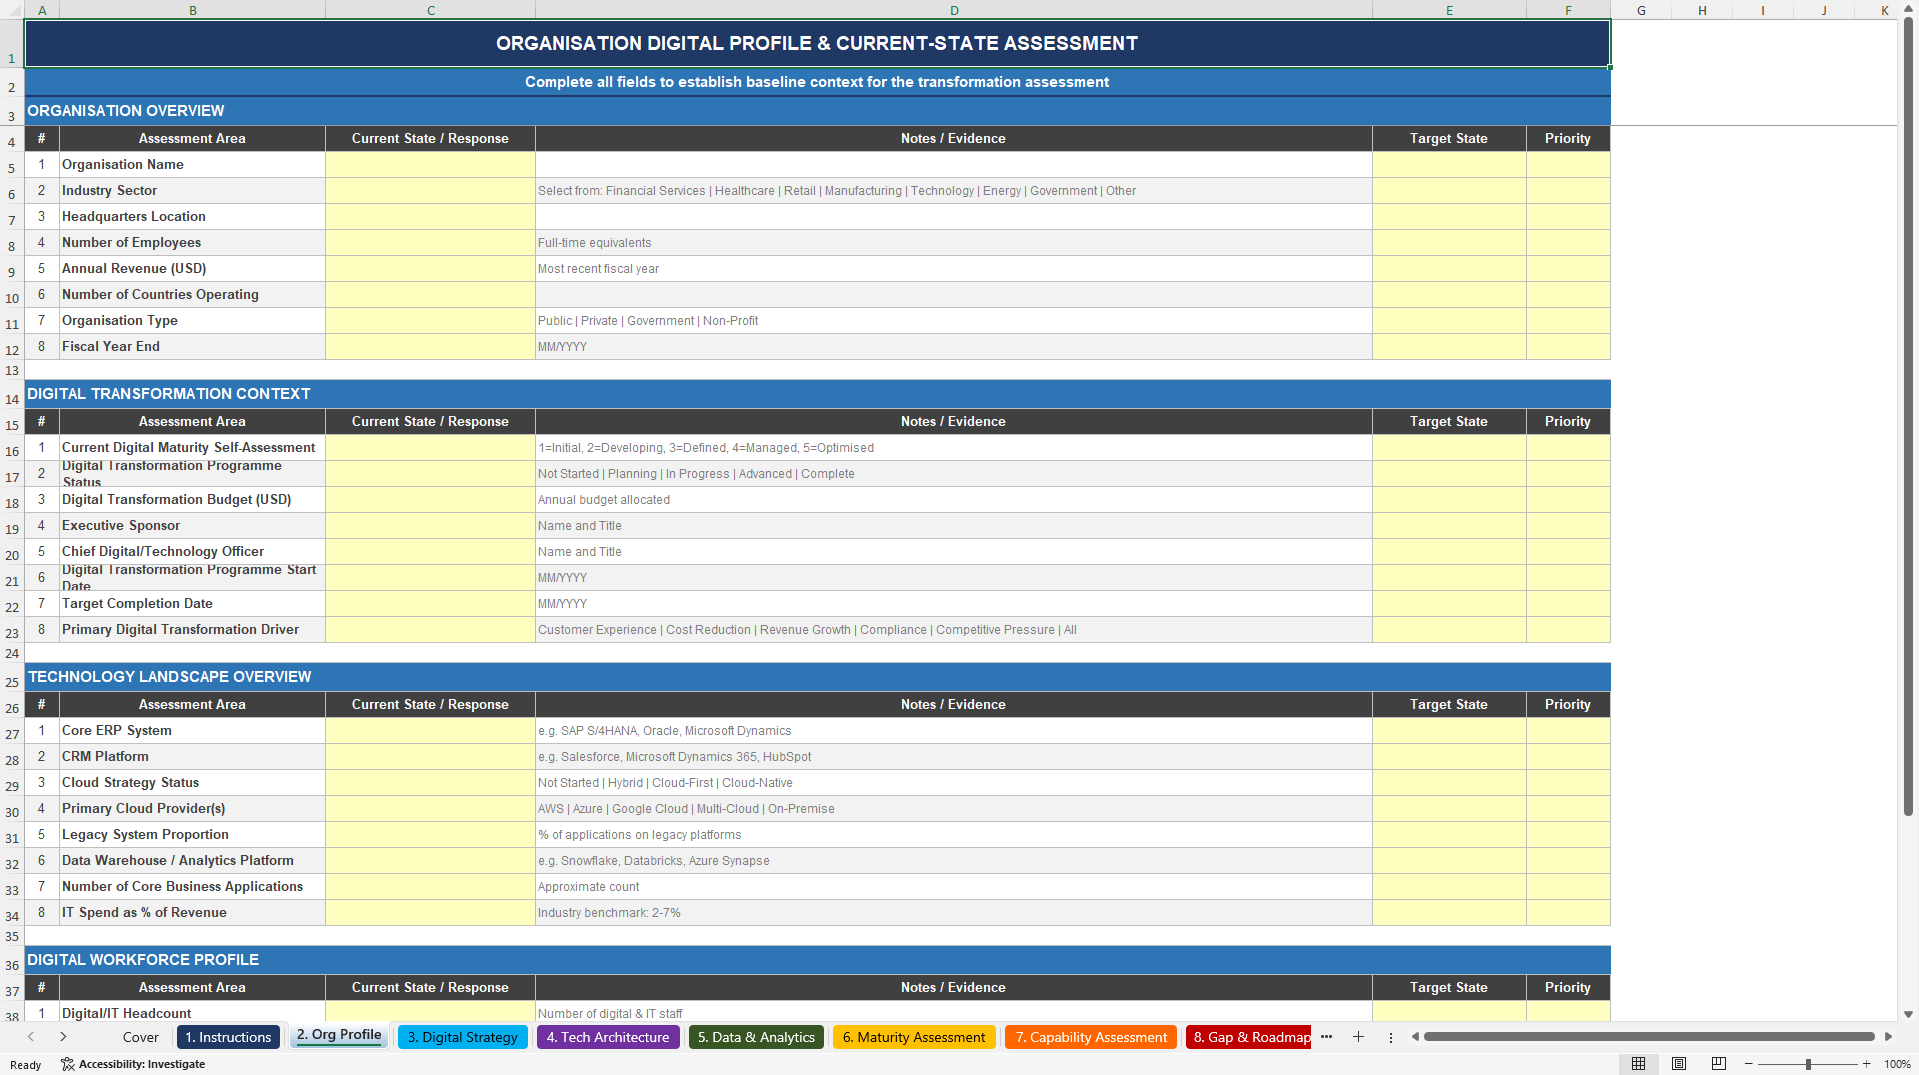Click 'Digital/IT Headcount' cell
1919x1075 pixels.
192,1012
